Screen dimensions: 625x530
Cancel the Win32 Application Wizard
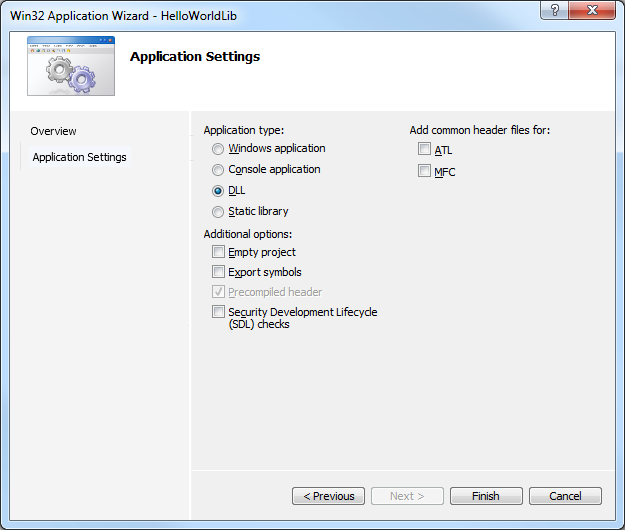click(565, 496)
